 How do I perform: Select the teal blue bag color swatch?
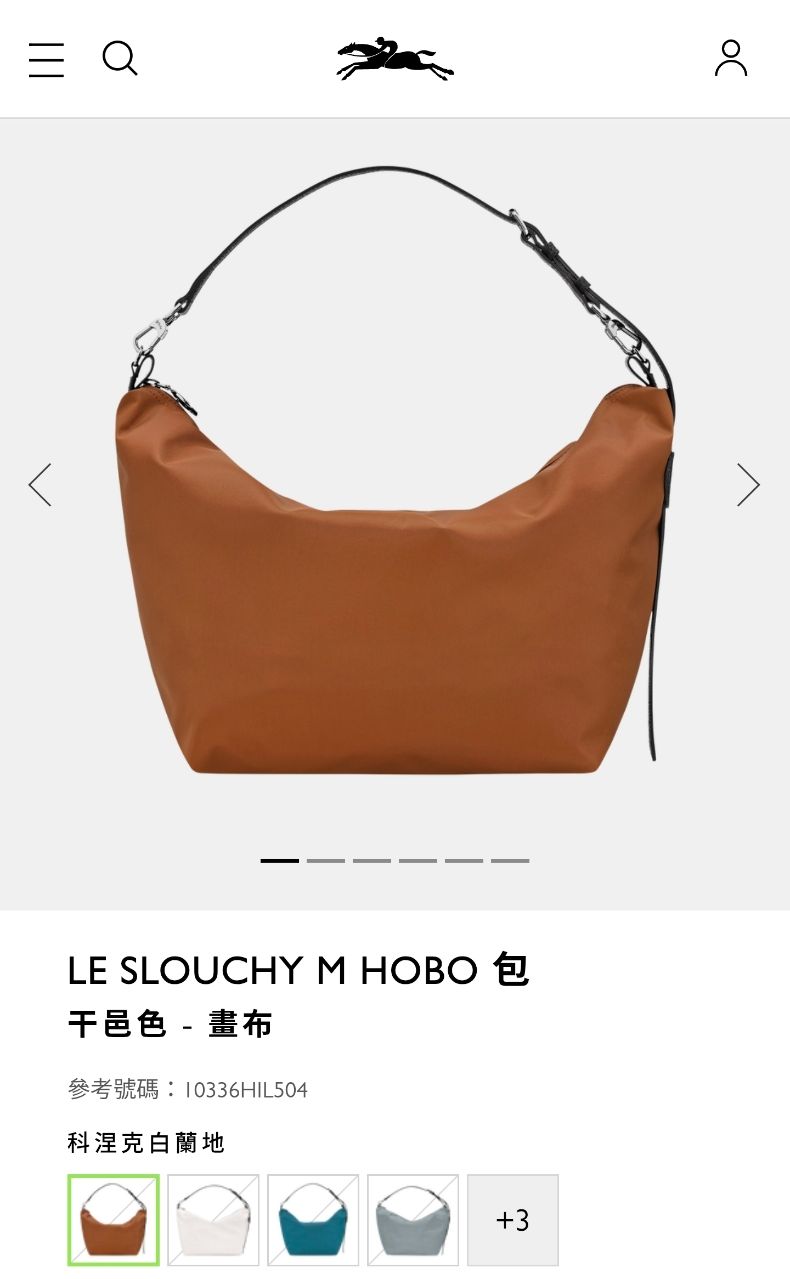313,1220
